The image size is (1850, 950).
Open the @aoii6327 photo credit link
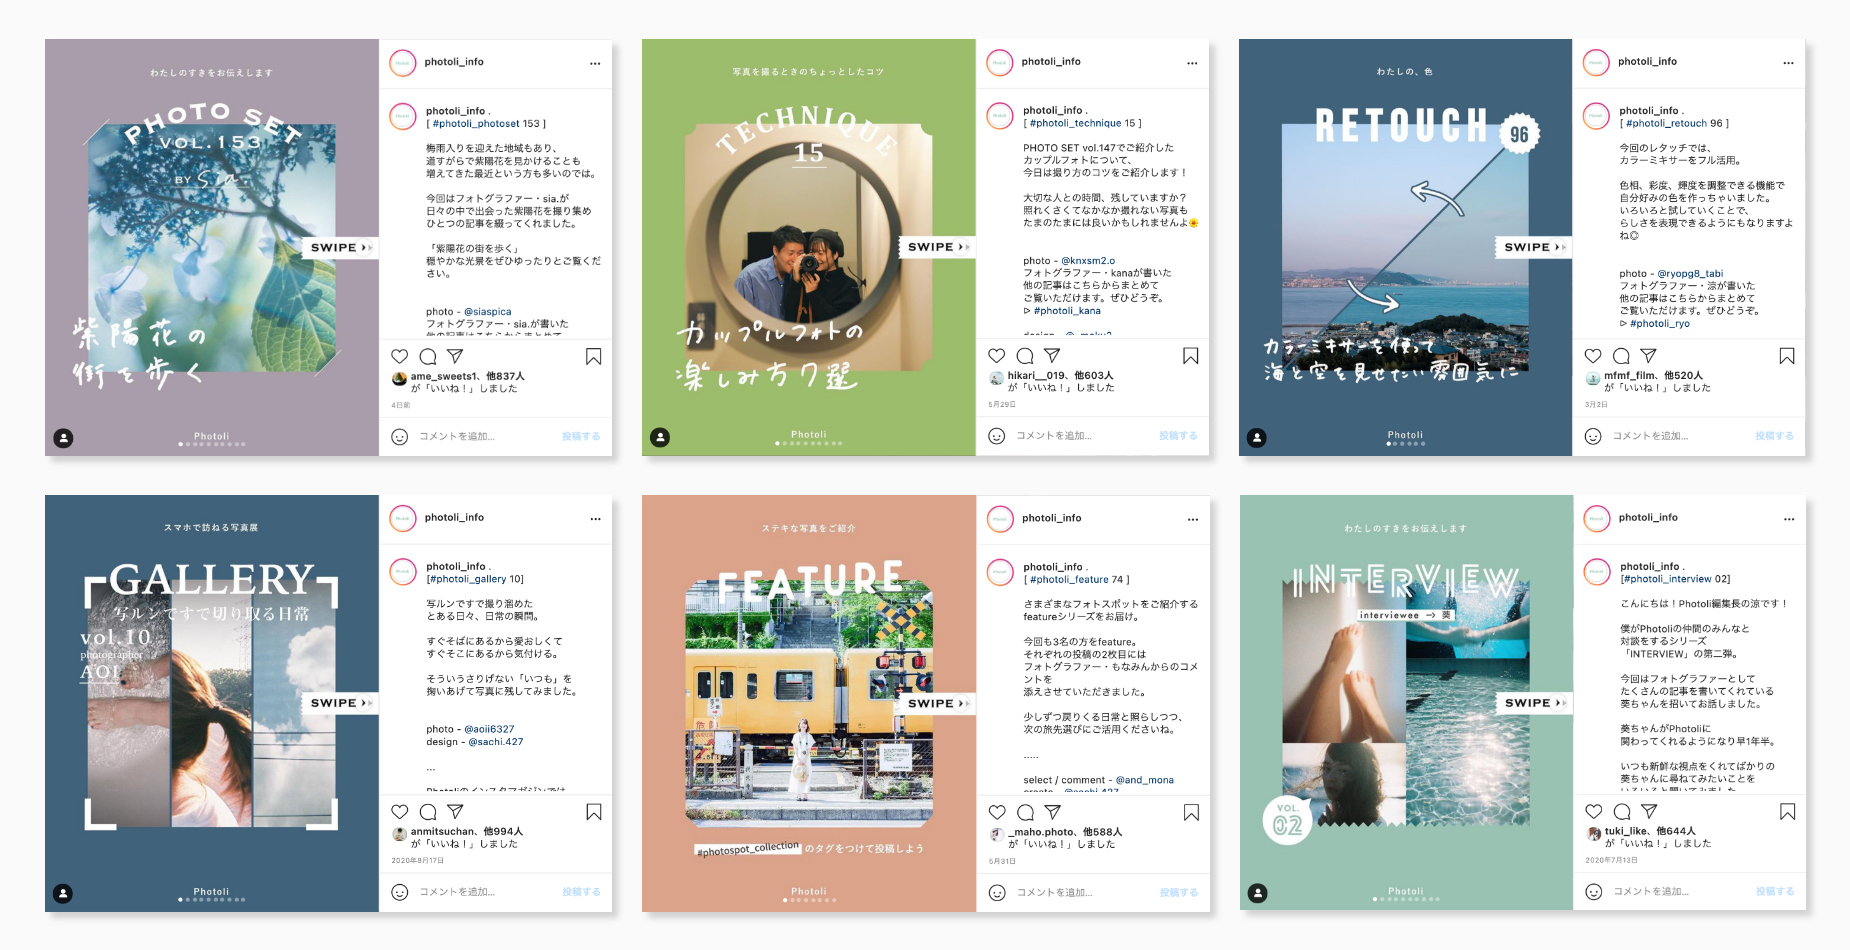489,729
